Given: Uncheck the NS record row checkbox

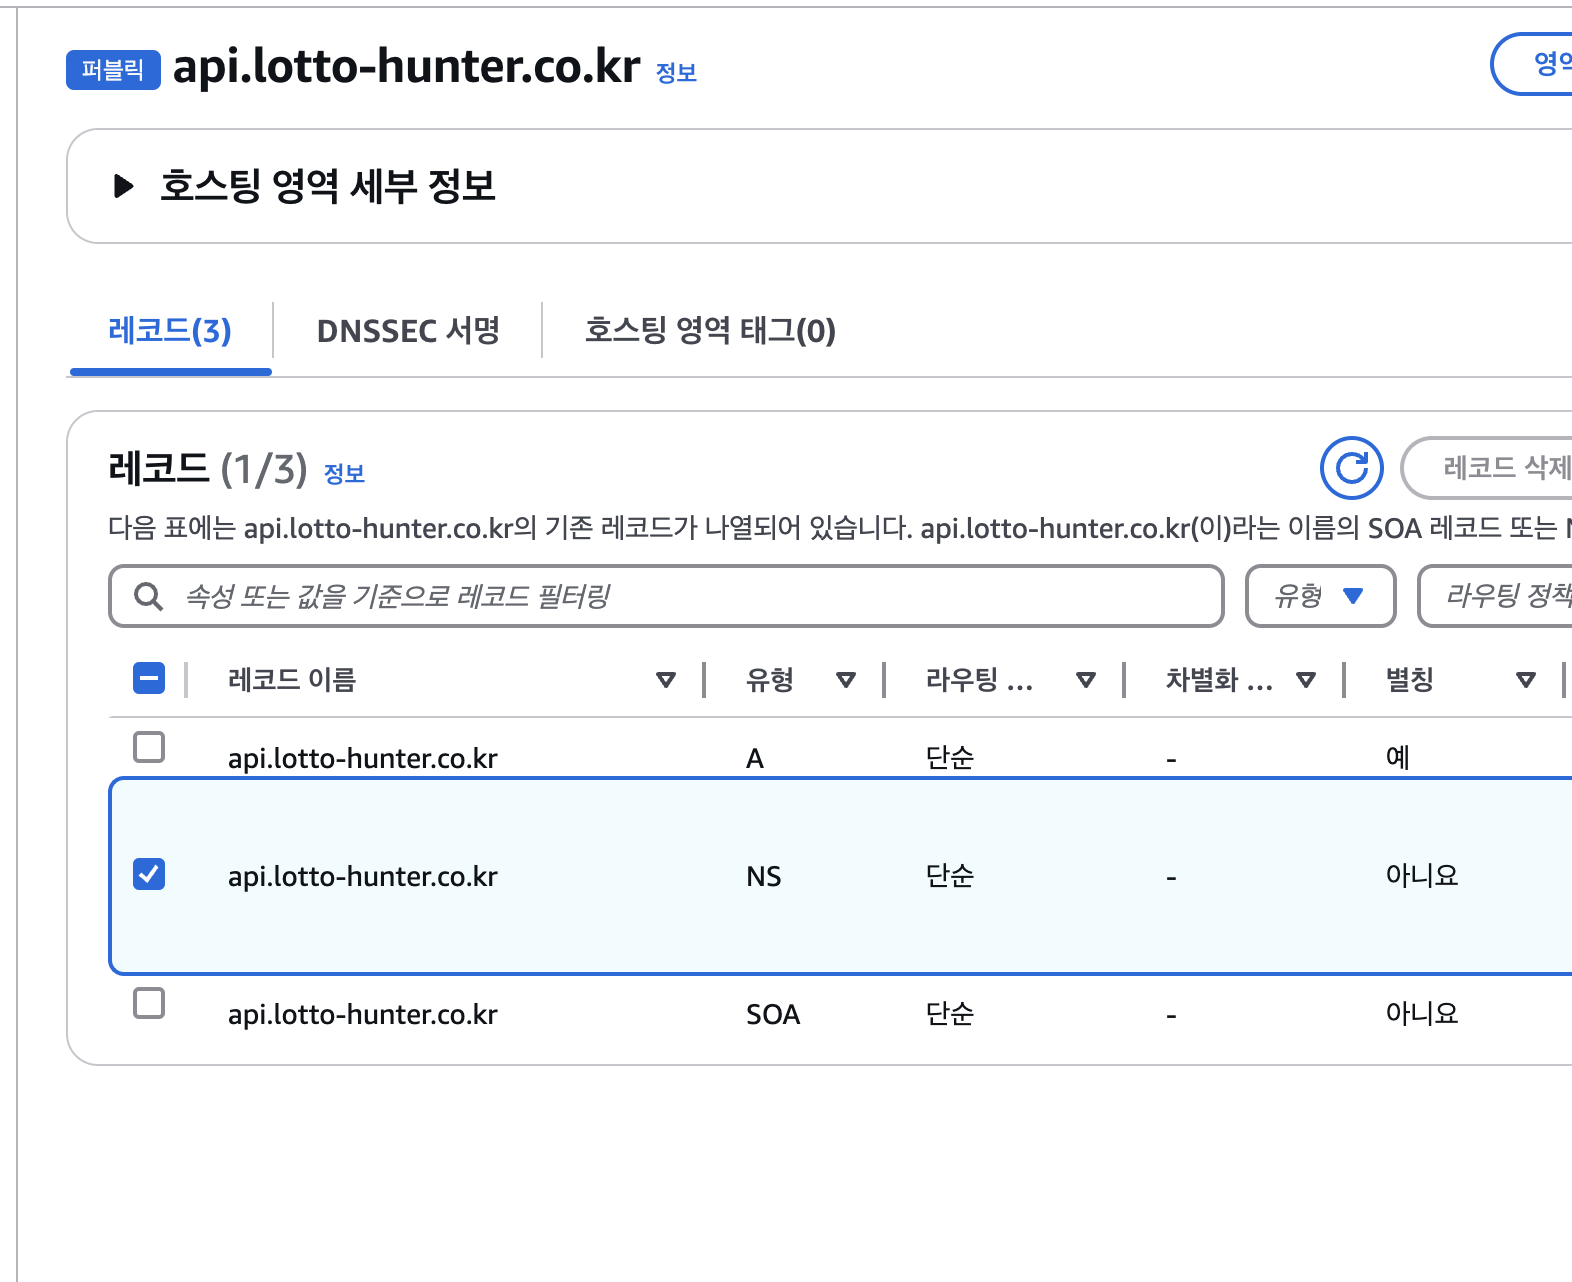Looking at the screenshot, I should click(x=149, y=874).
